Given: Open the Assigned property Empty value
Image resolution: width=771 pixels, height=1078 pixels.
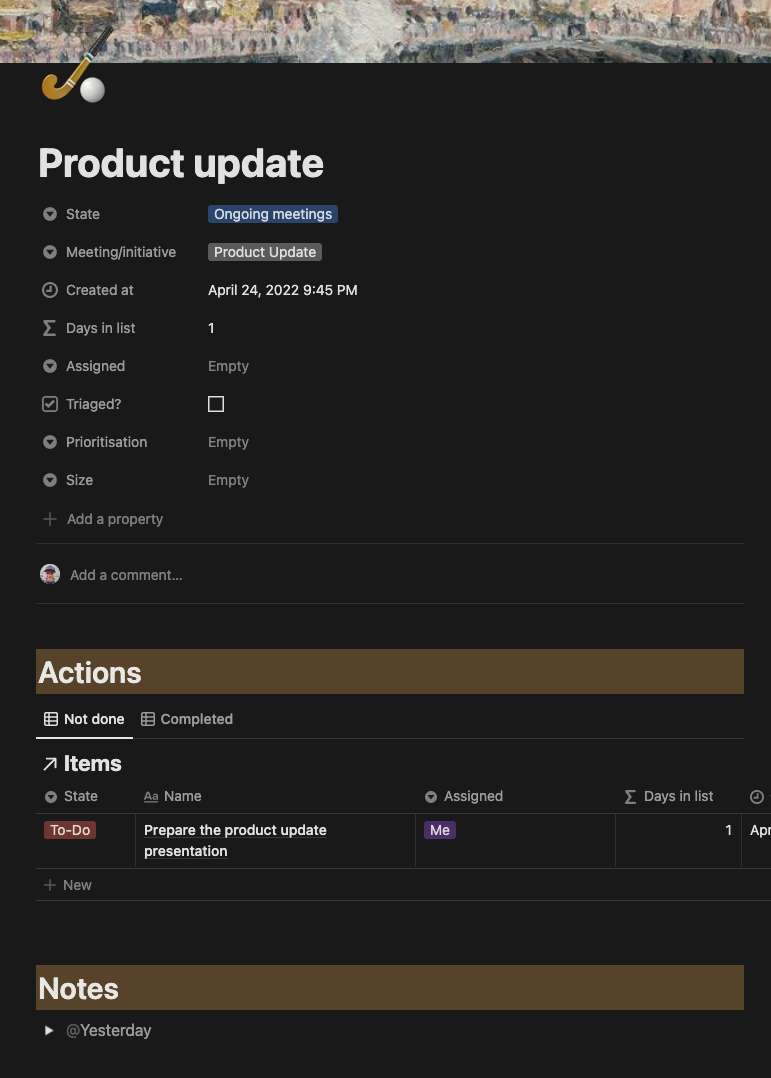Looking at the screenshot, I should [x=228, y=366].
